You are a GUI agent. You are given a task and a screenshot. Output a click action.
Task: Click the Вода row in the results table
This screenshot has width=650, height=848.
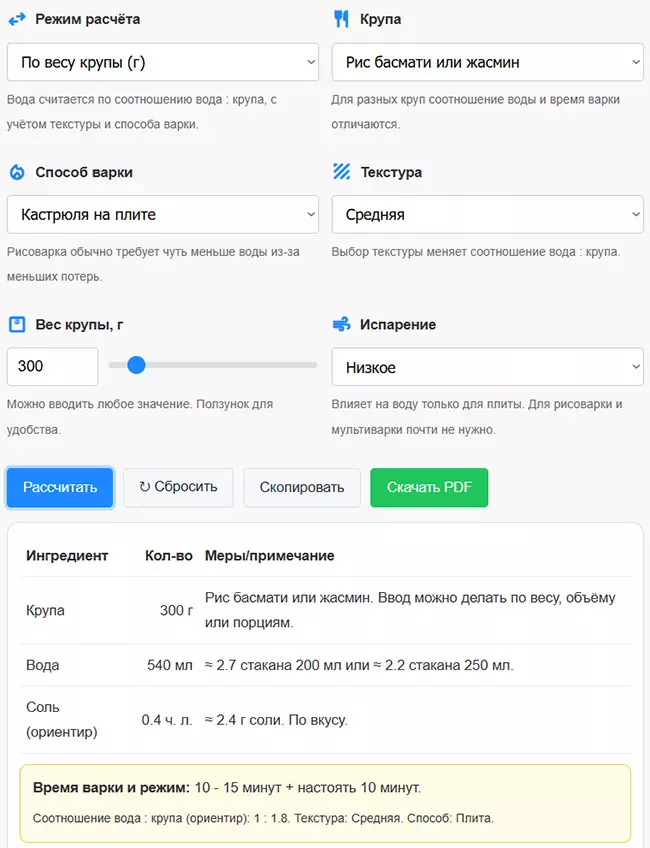pyautogui.click(x=325, y=665)
